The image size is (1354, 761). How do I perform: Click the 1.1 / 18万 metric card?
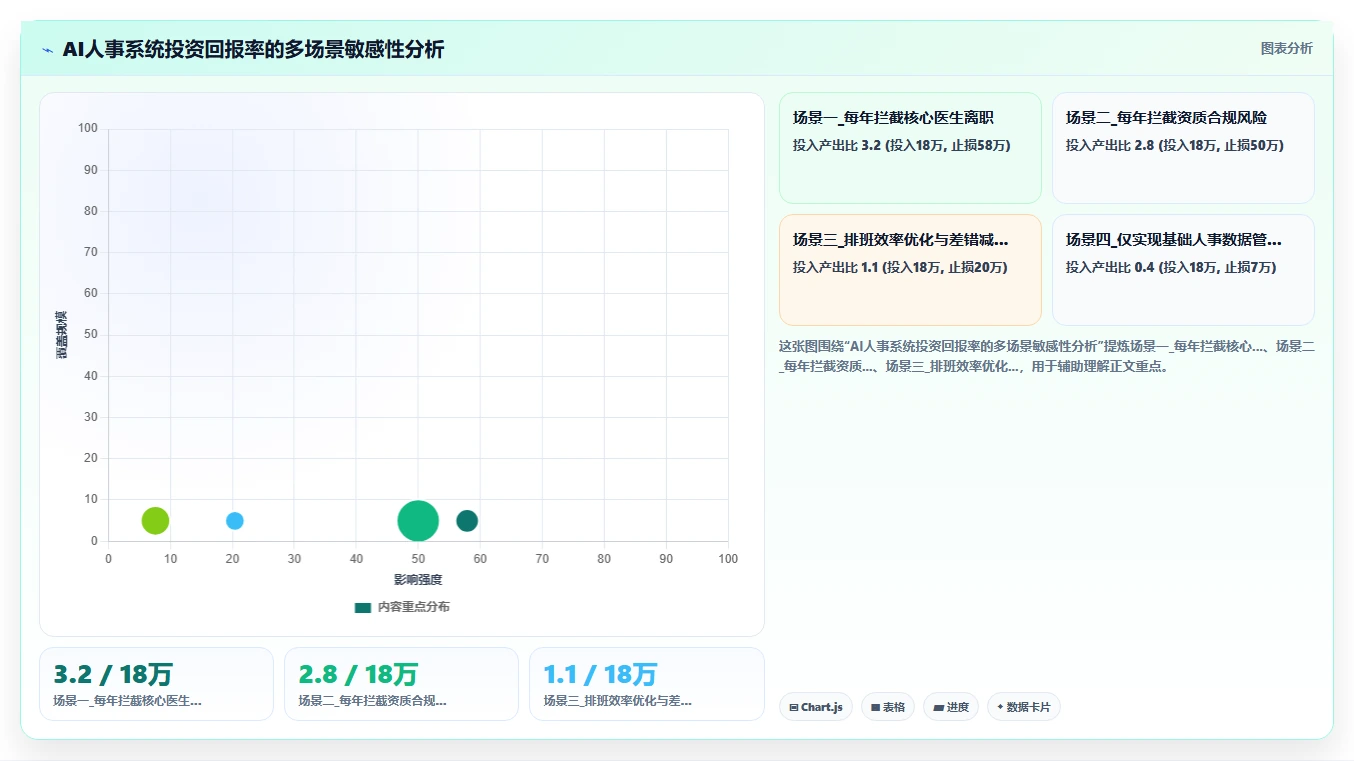coord(646,684)
